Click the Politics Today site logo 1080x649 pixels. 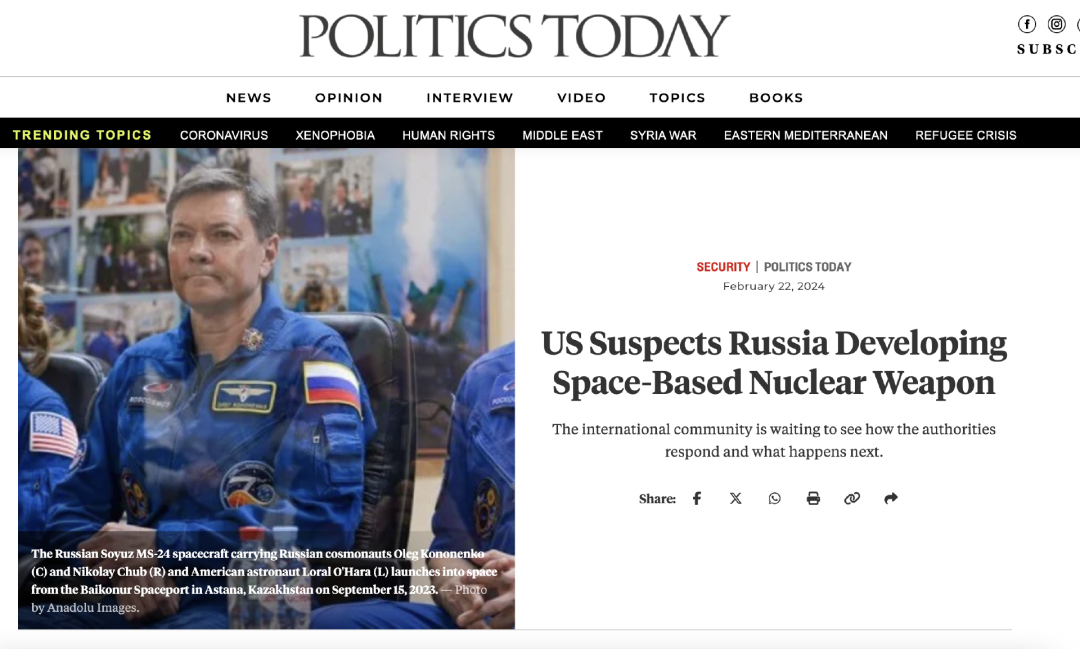pyautogui.click(x=514, y=36)
